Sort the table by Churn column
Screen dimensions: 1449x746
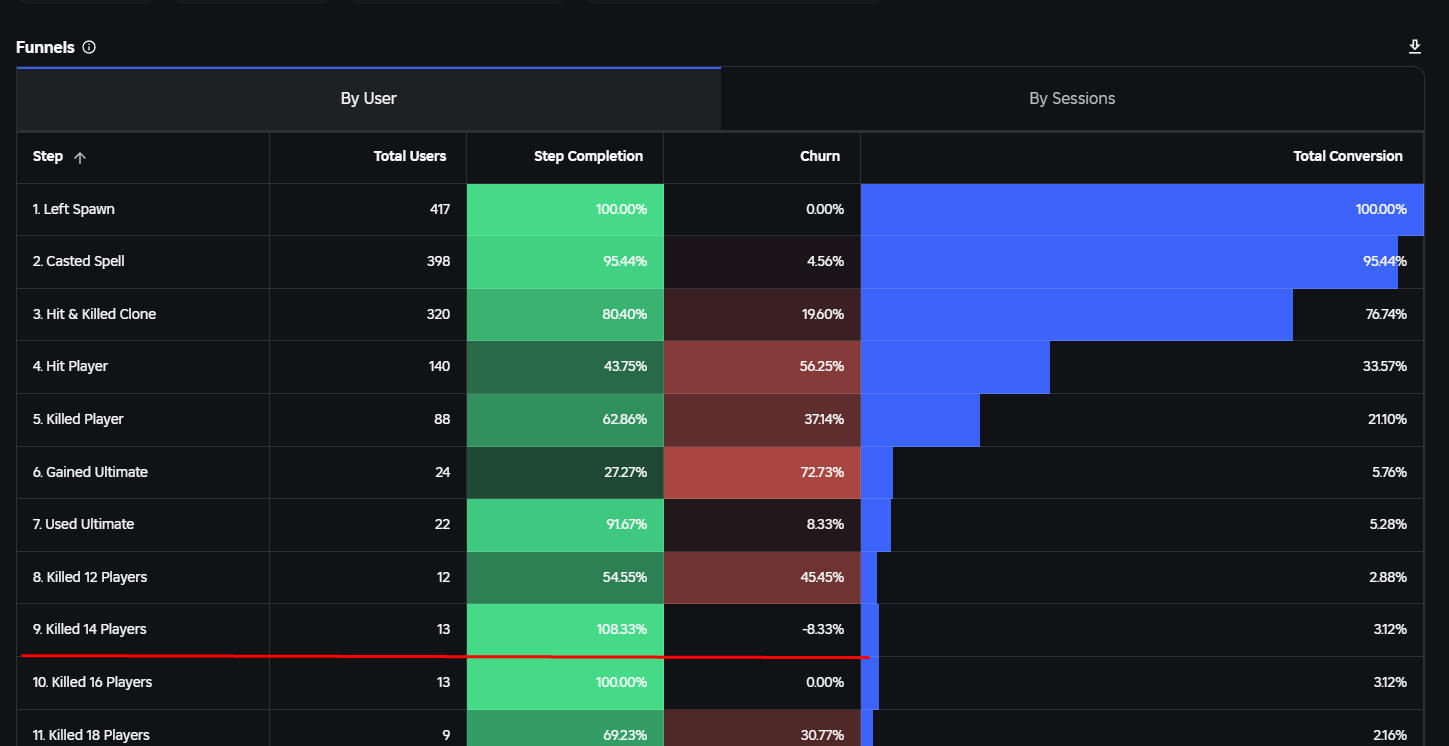click(x=820, y=156)
